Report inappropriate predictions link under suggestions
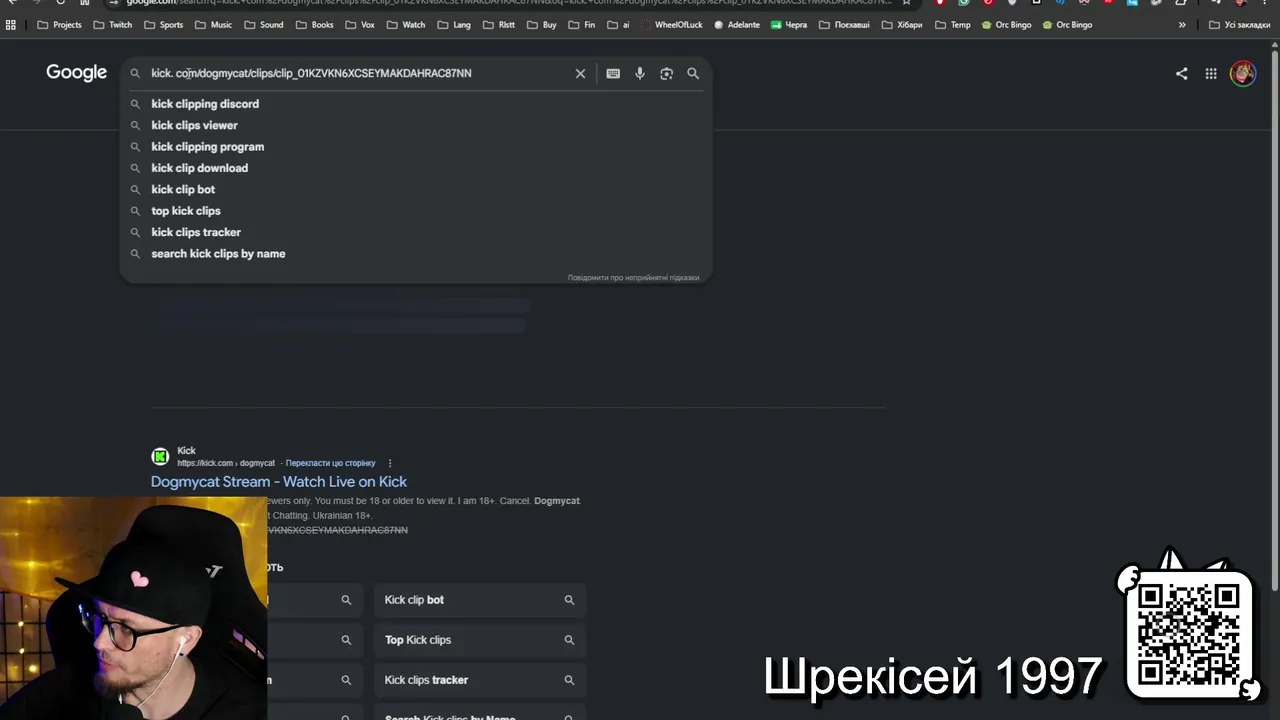The image size is (1280, 720). coord(633,277)
